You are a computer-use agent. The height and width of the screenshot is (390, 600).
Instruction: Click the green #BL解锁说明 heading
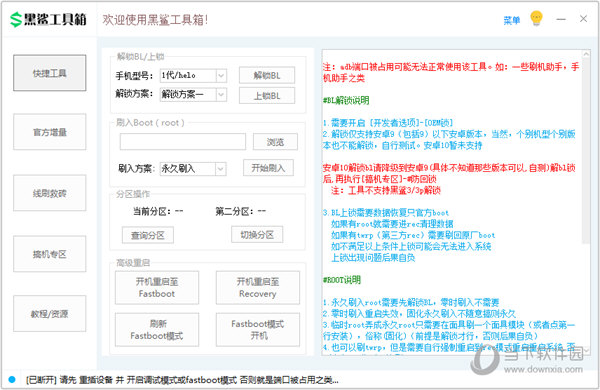(x=346, y=100)
